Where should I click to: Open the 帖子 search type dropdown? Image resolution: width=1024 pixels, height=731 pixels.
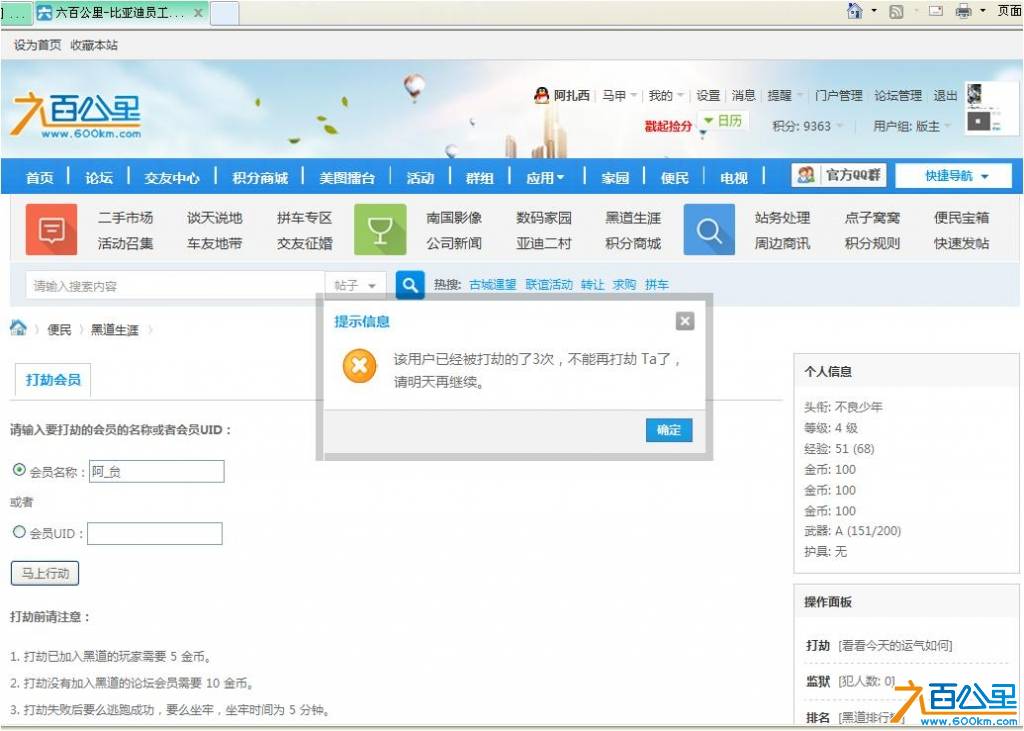coord(355,285)
